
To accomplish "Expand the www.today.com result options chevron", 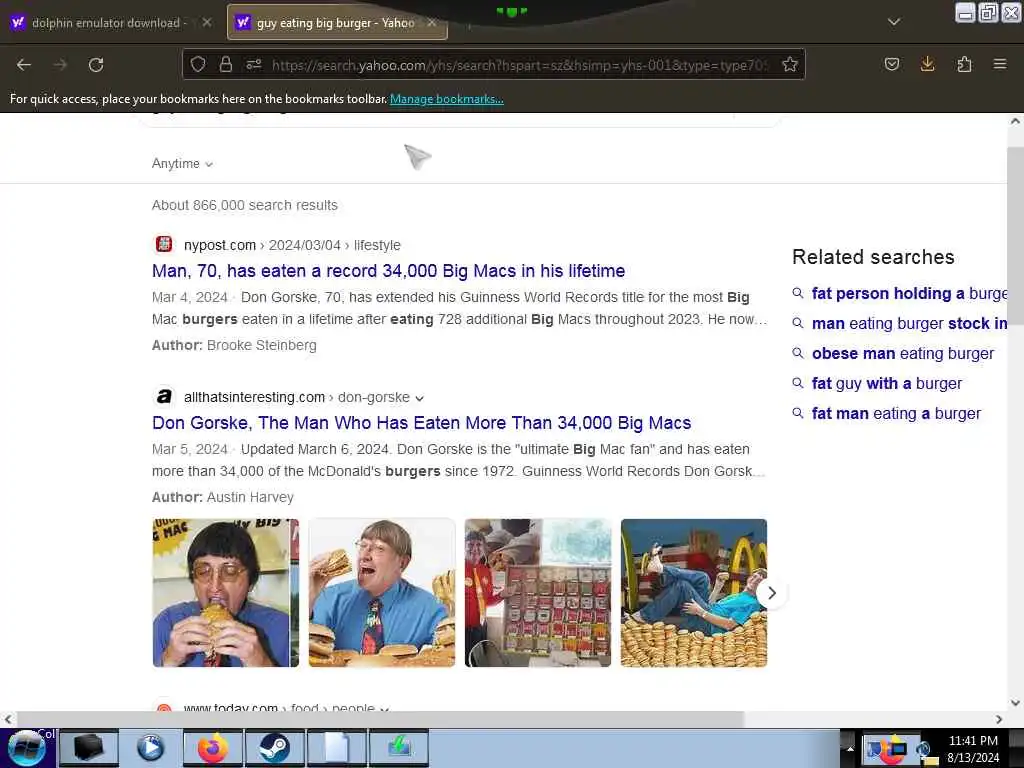I will click(x=384, y=709).
